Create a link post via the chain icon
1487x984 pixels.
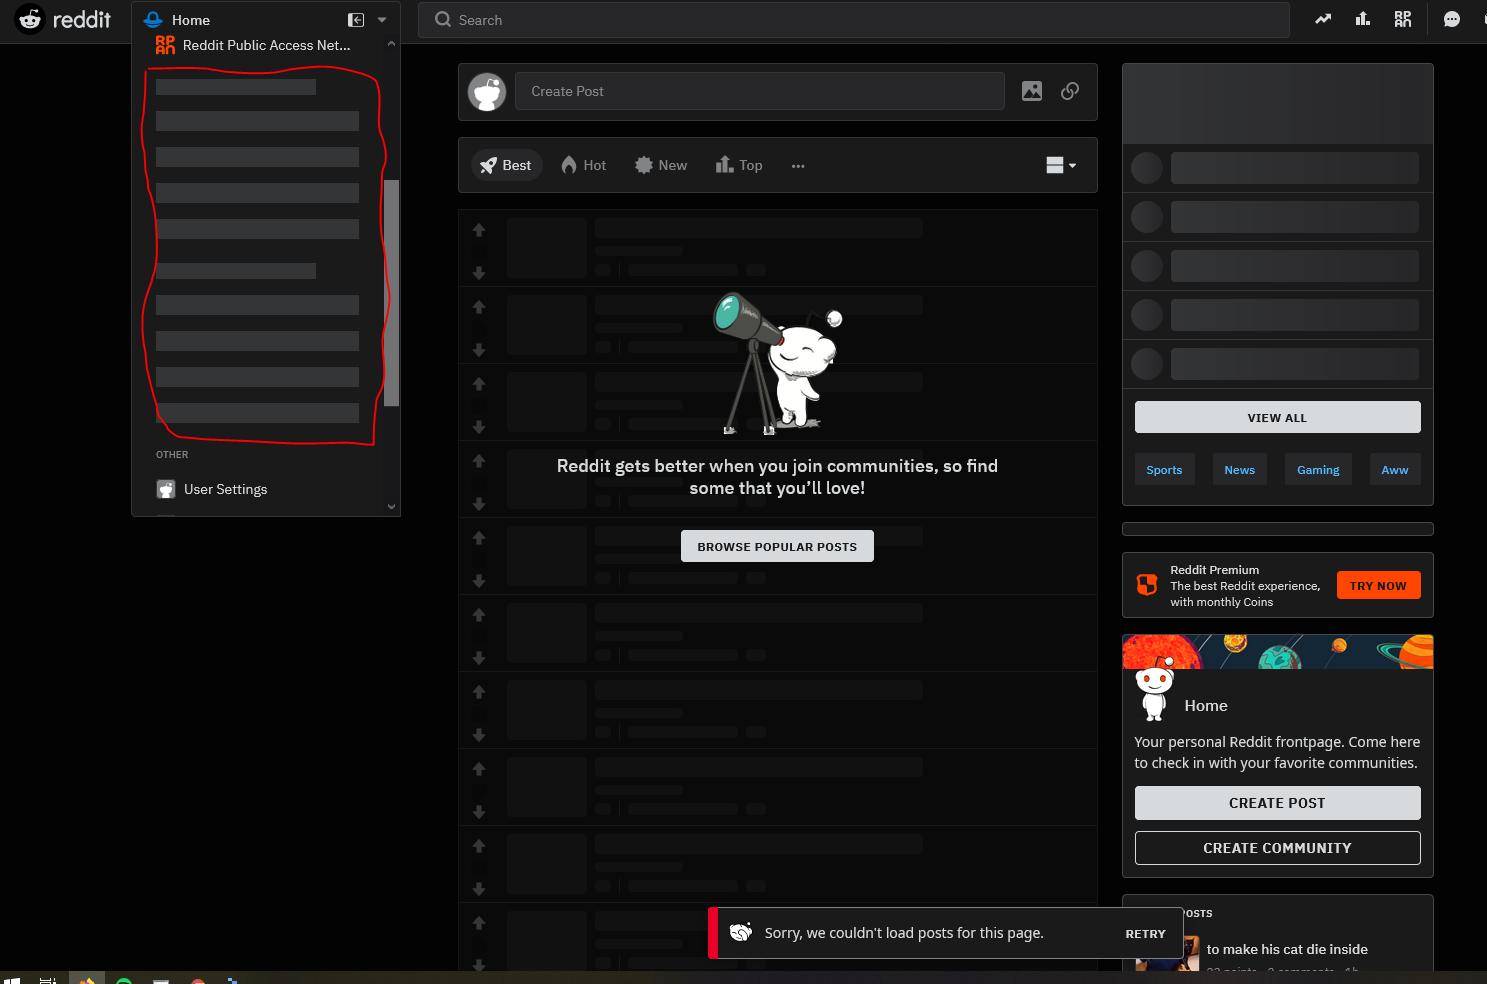click(x=1070, y=91)
